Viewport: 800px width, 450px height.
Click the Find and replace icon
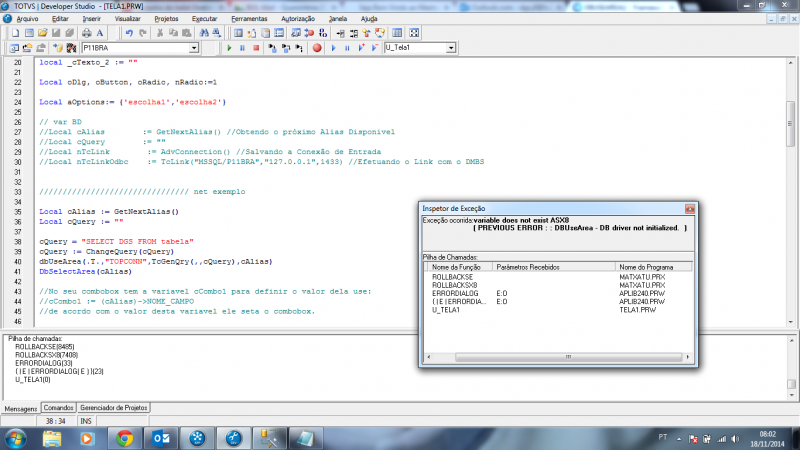(x=217, y=33)
